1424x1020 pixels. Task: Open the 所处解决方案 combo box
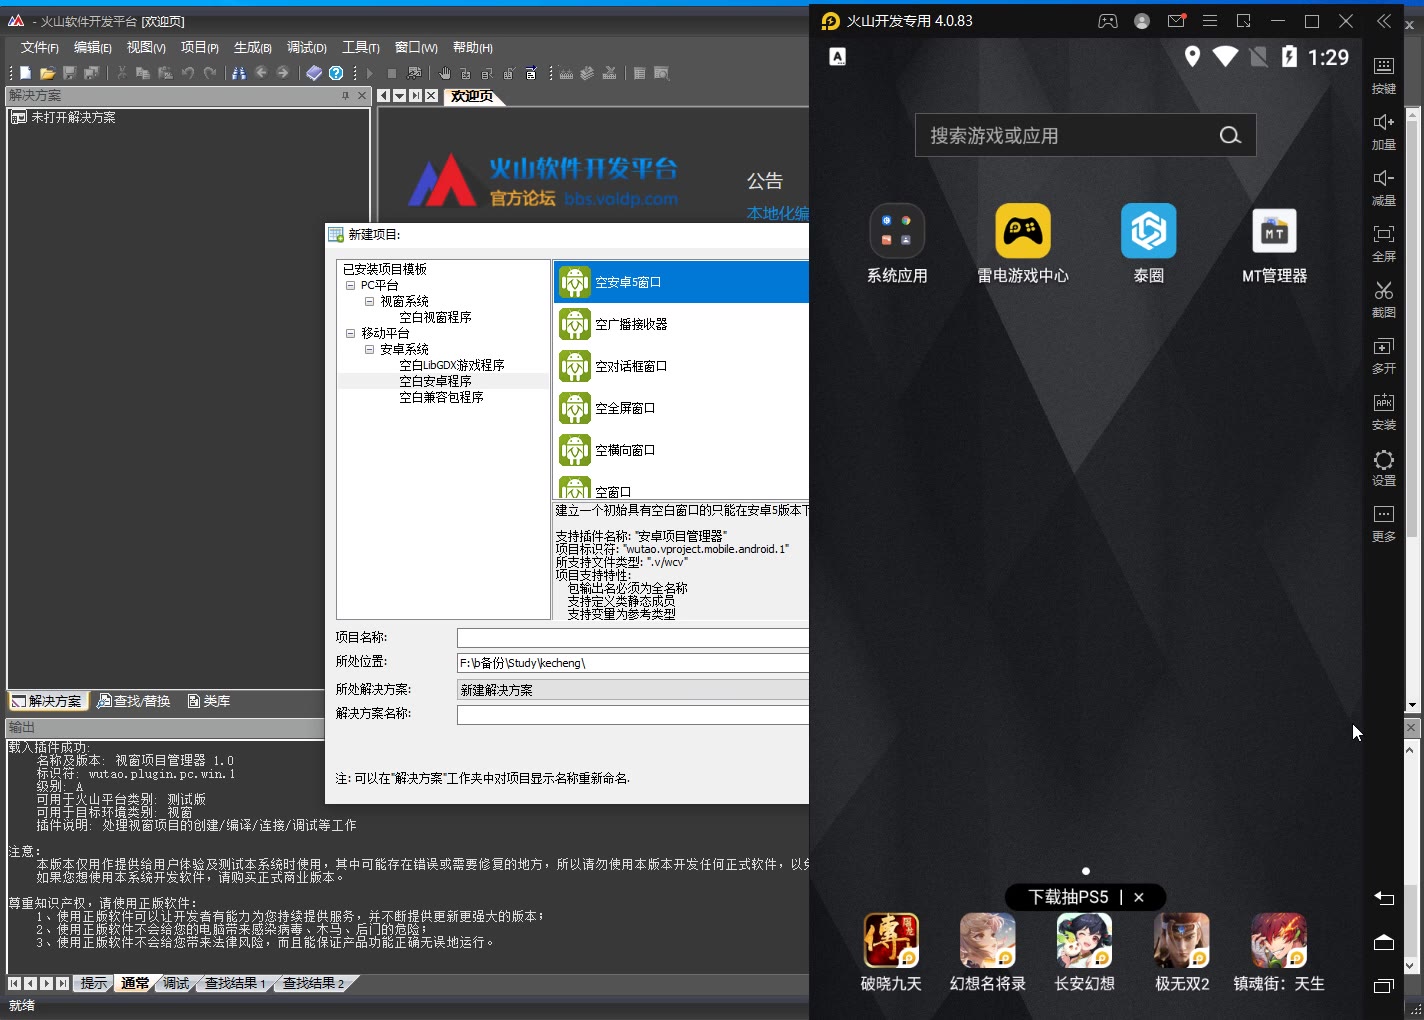pyautogui.click(x=633, y=690)
